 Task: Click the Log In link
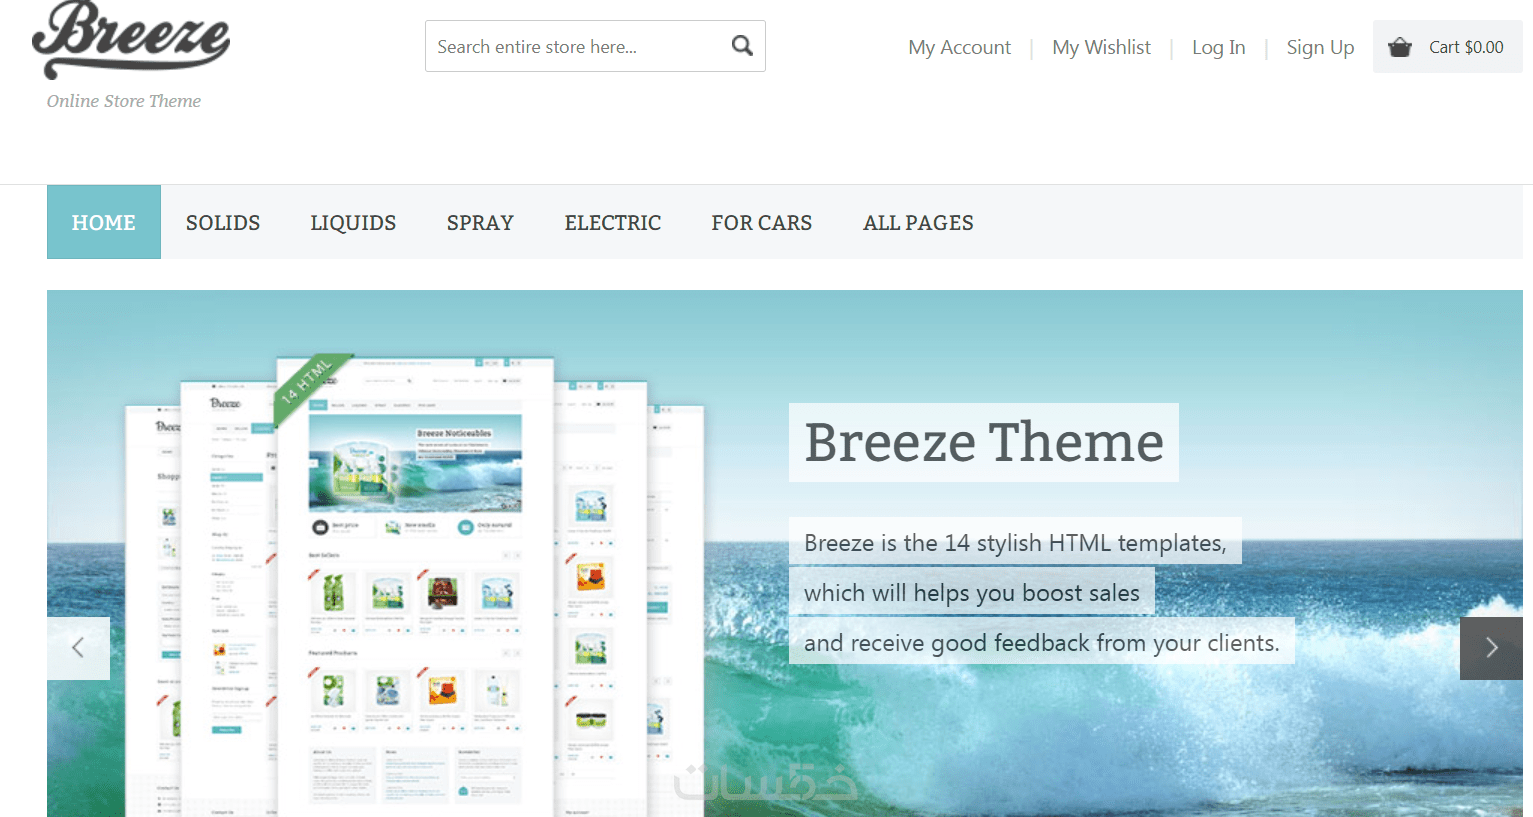point(1218,47)
